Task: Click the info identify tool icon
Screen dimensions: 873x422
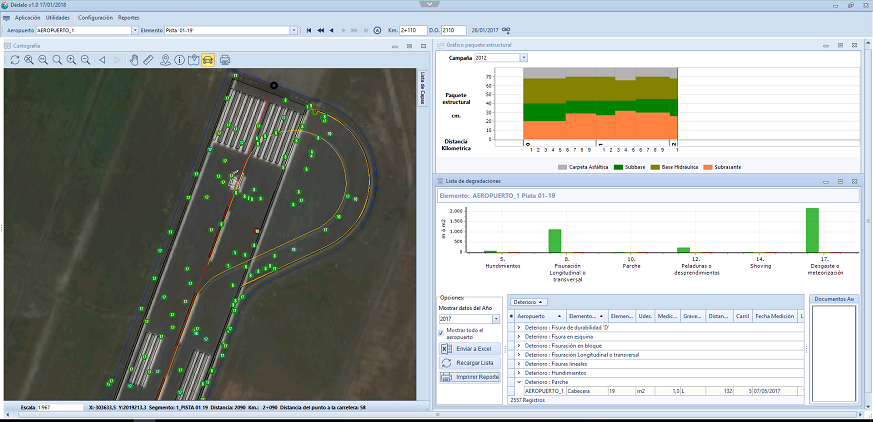Action: click(179, 60)
